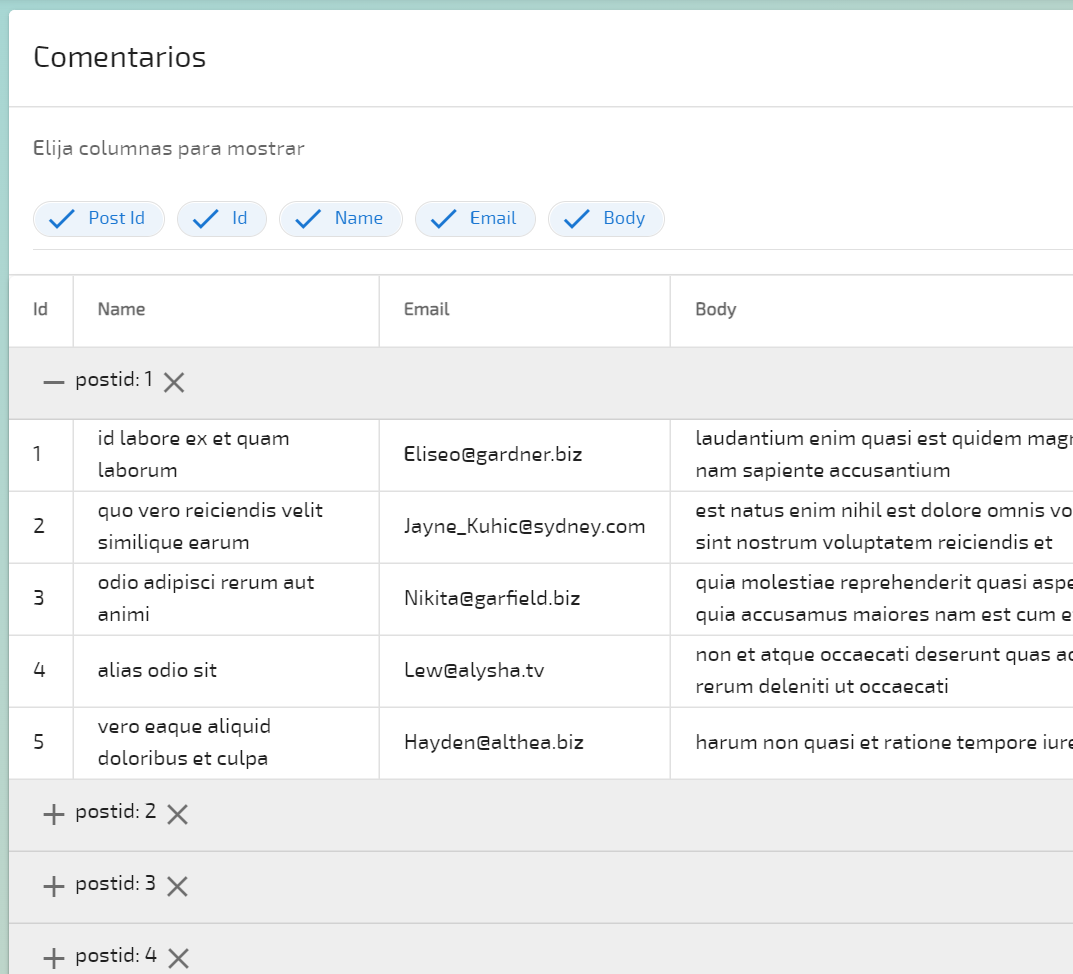Expand the postid: 2 group
Viewport: 1073px width, 974px height.
54,814
